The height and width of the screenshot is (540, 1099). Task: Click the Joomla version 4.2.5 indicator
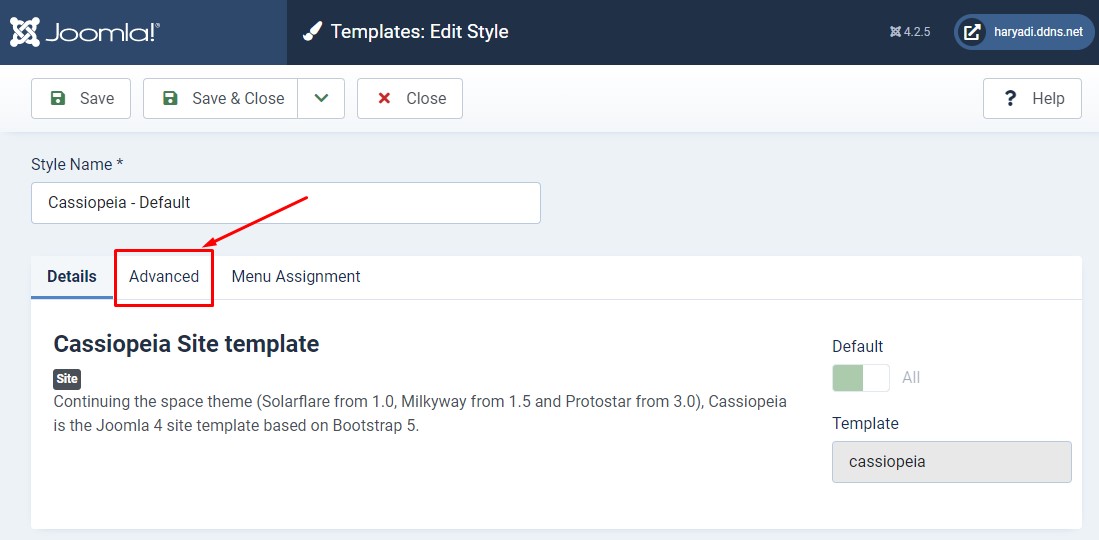[x=910, y=32]
